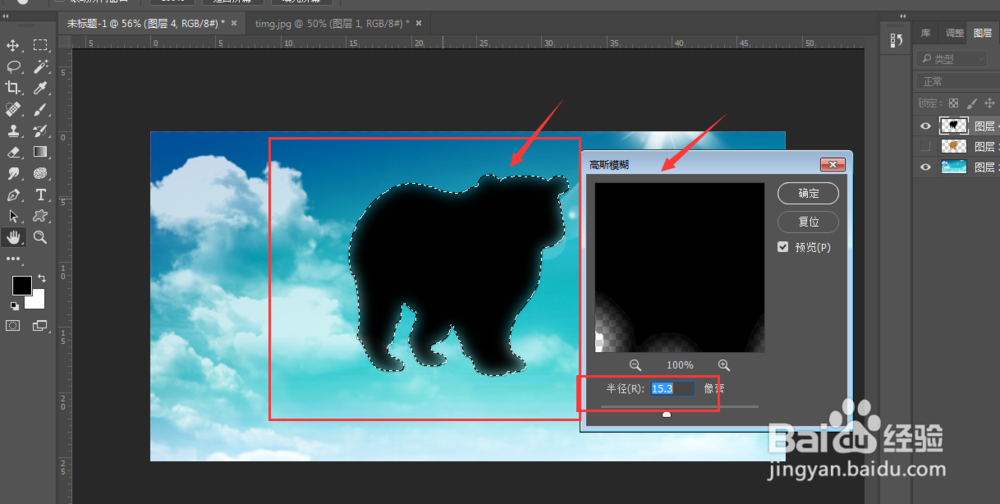
Task: Zoom in the Gaussian Blur preview
Action: 724,365
